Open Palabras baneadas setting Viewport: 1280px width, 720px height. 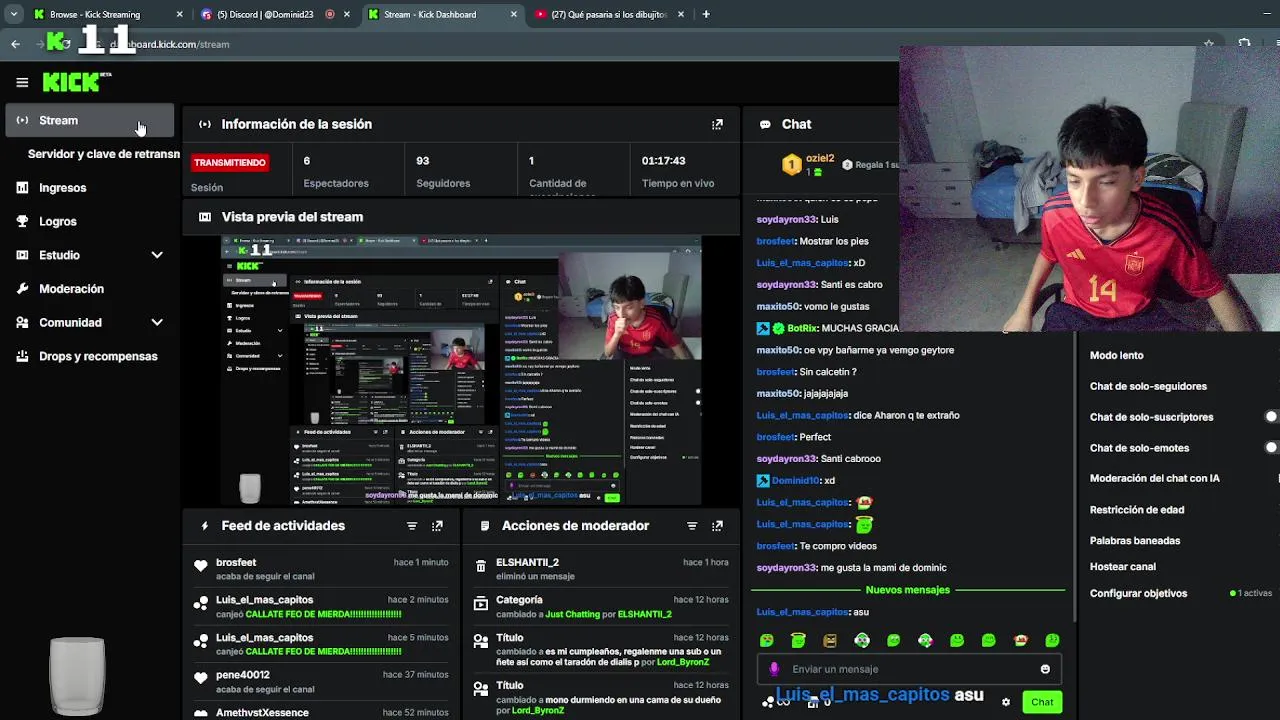tap(1135, 541)
